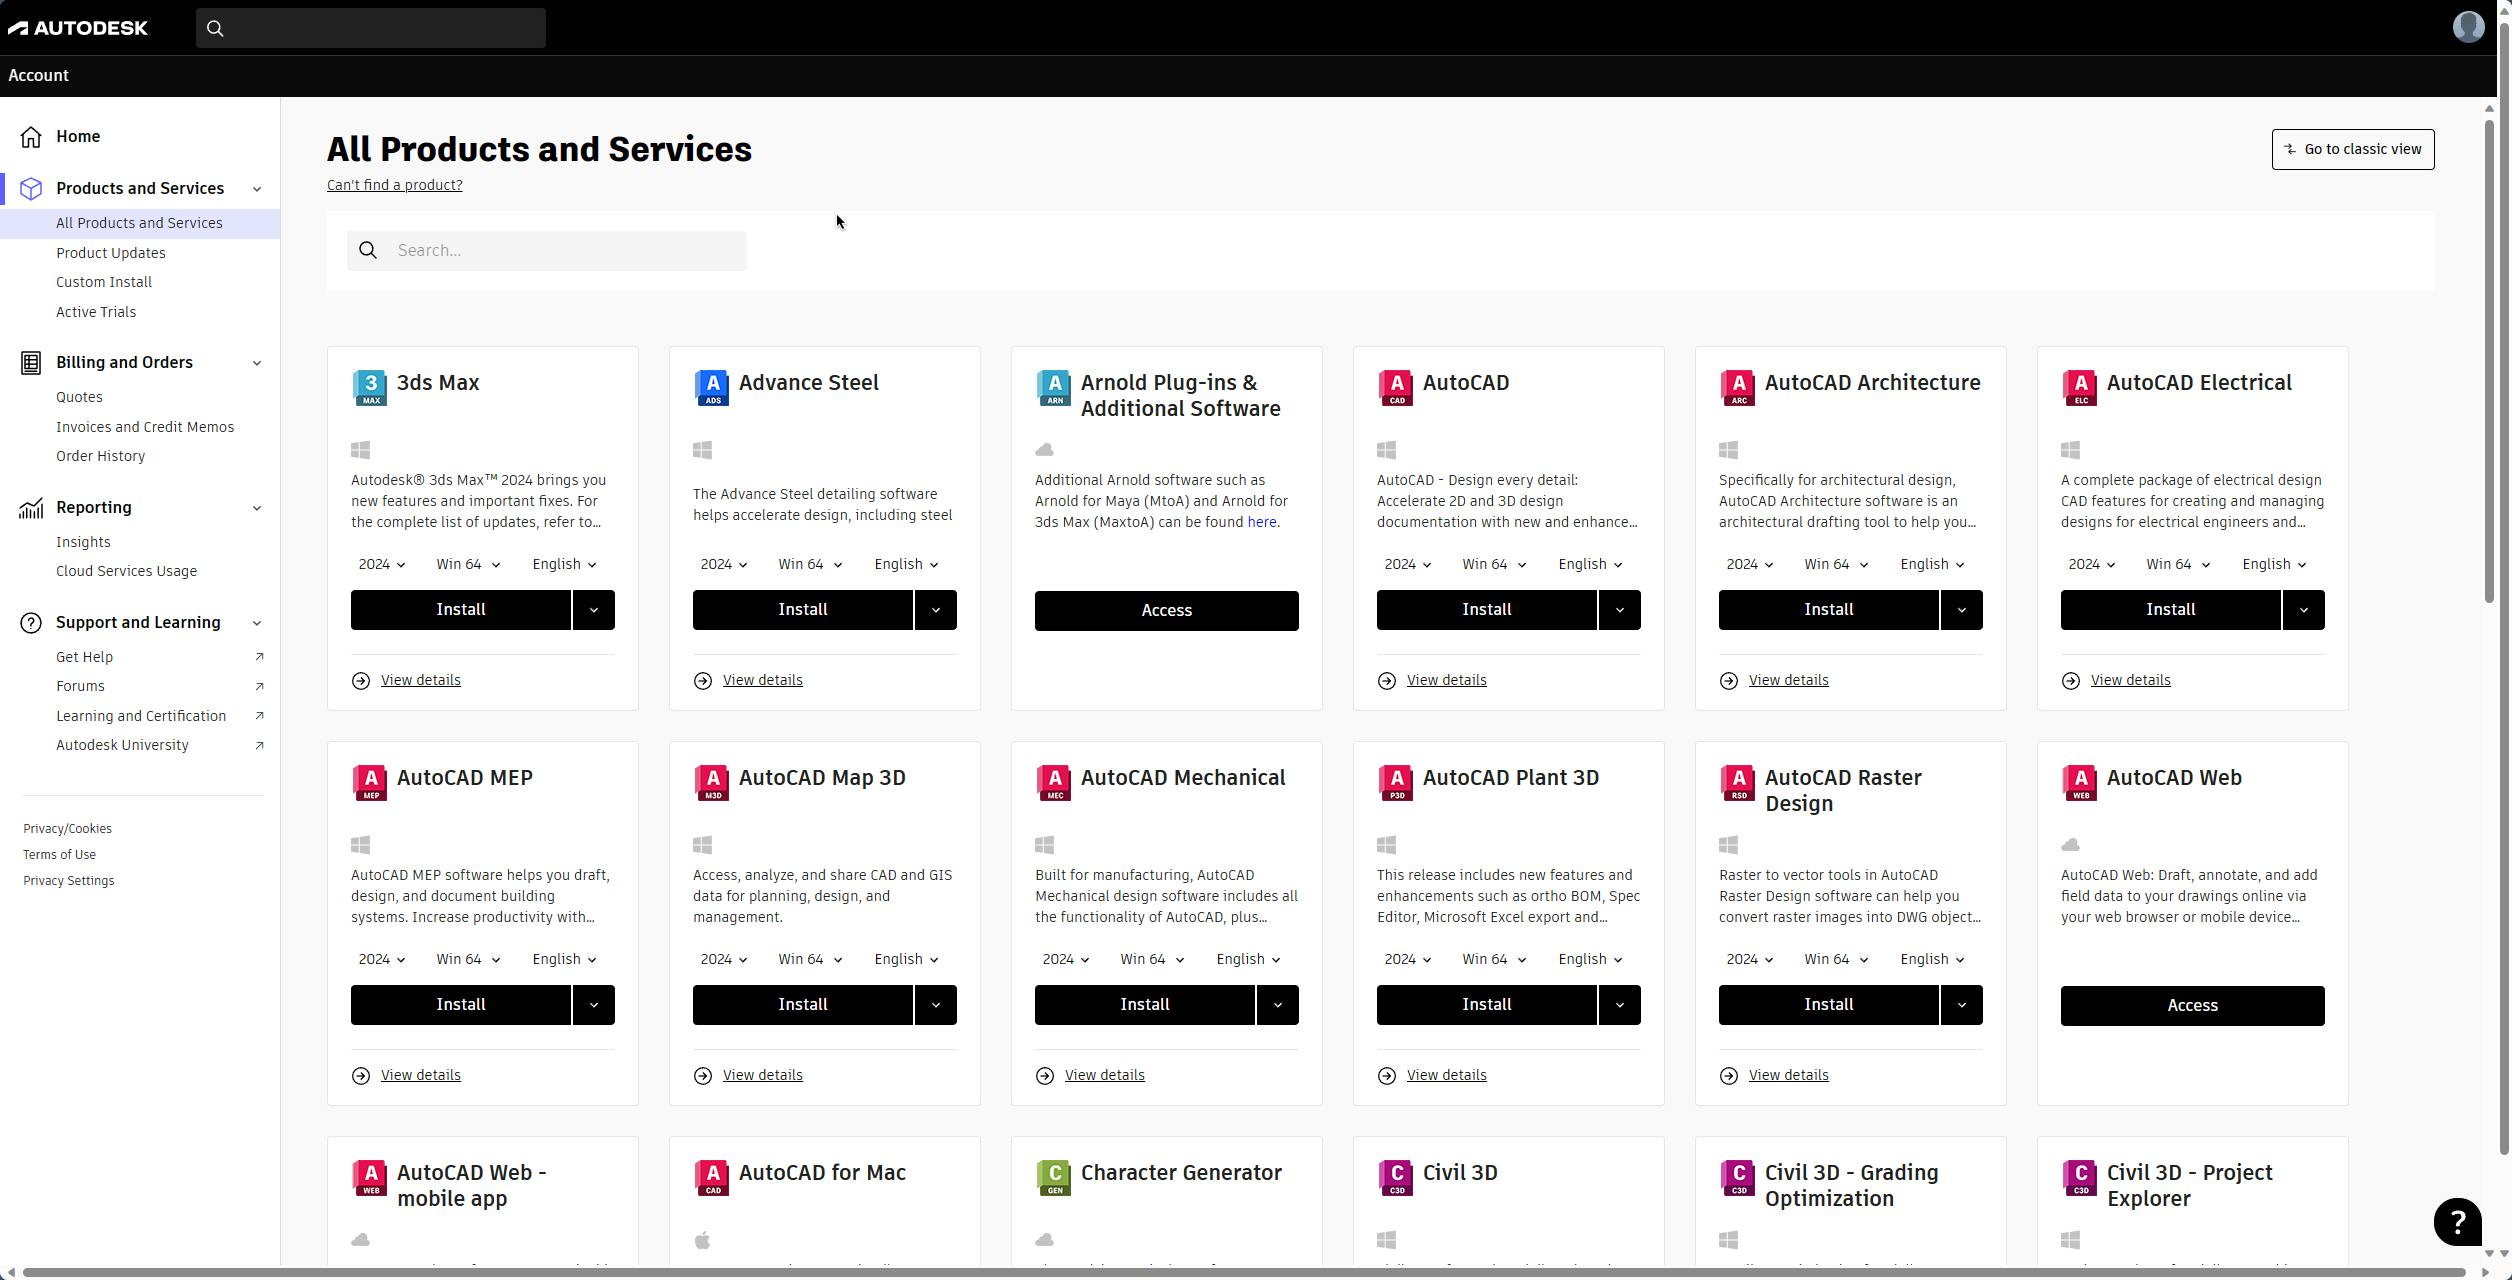This screenshot has width=2512, height=1280.
Task: Click the Can't find a product link
Action: click(x=394, y=185)
